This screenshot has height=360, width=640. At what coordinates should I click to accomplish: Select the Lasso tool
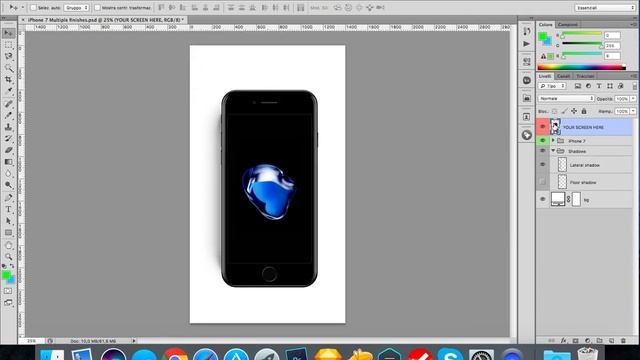point(8,56)
